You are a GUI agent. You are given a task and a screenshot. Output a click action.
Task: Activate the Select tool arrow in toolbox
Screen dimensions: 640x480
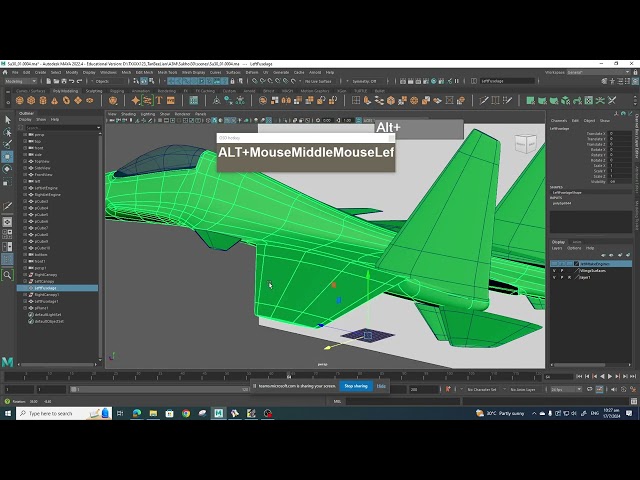click(x=7, y=120)
